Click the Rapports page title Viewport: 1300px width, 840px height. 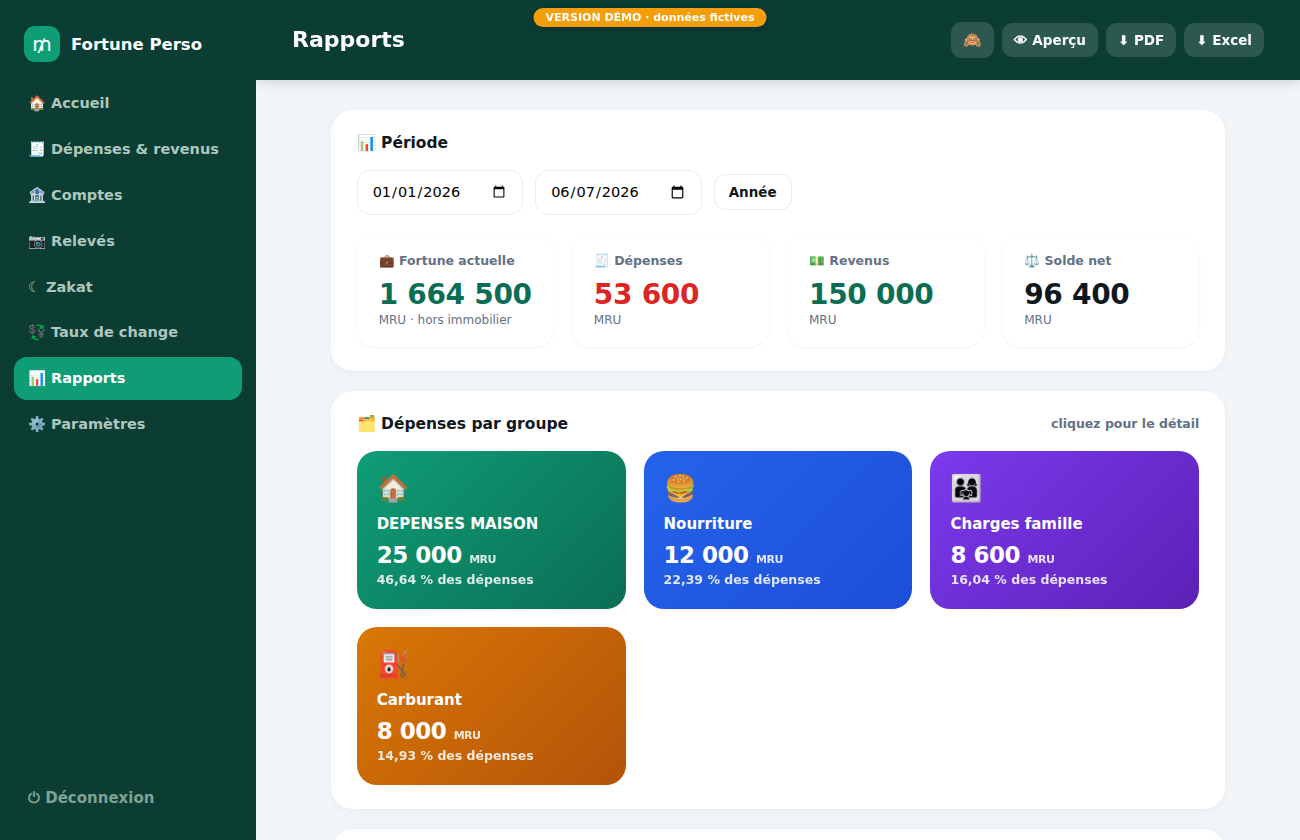point(348,40)
